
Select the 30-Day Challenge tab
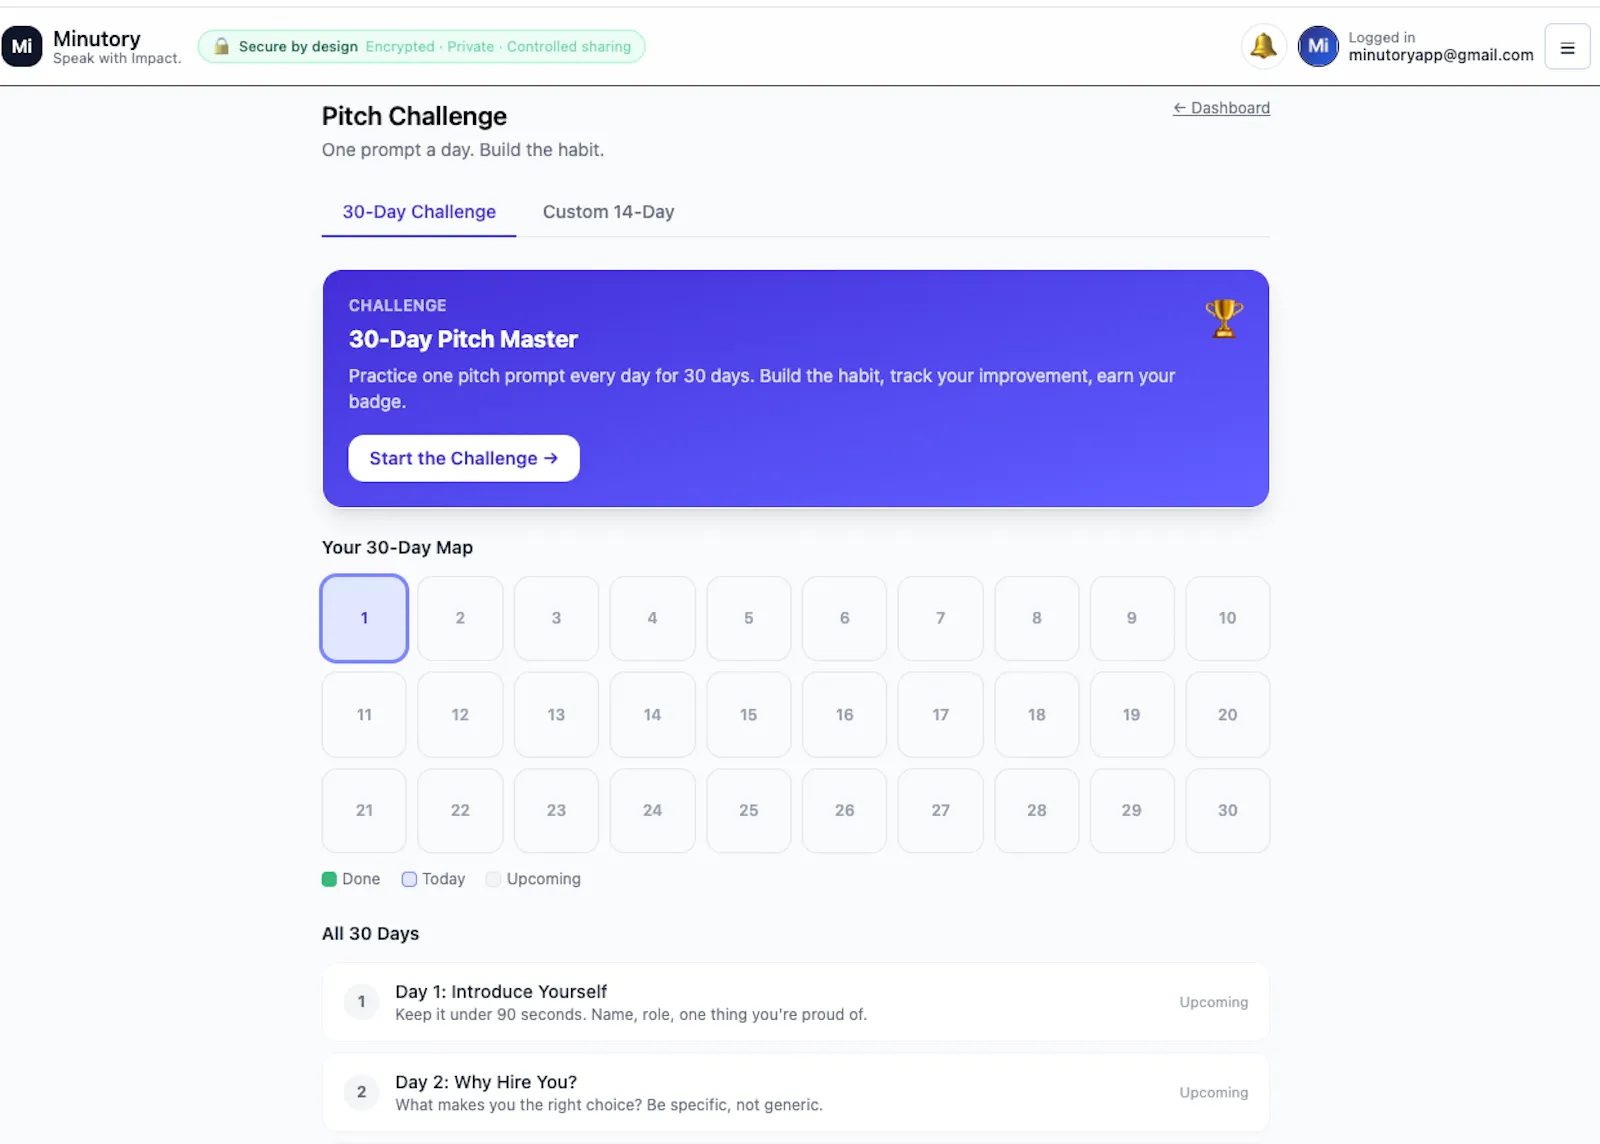pyautogui.click(x=419, y=212)
